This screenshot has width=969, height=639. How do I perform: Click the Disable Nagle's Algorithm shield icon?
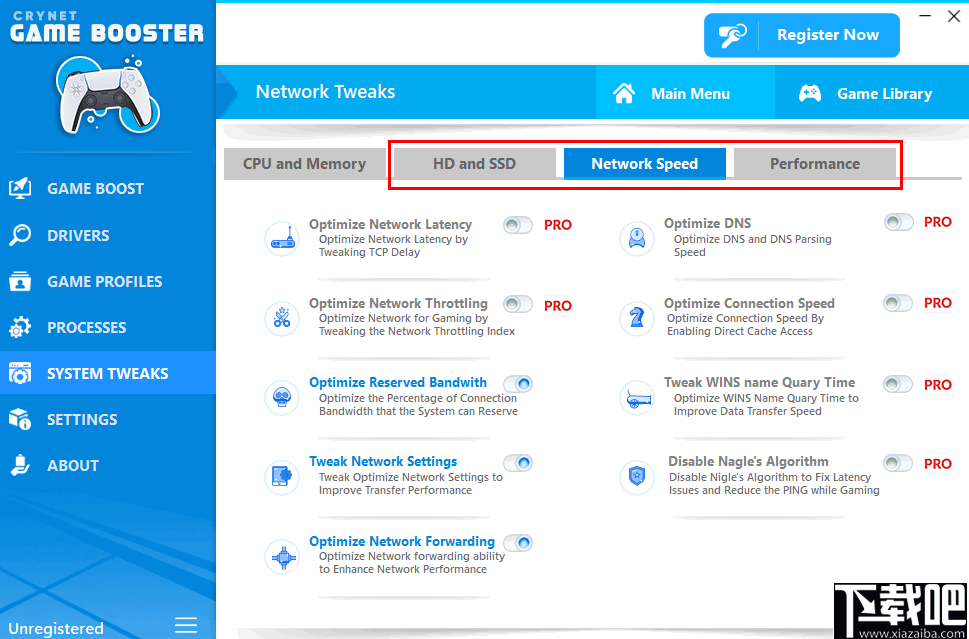pos(637,476)
